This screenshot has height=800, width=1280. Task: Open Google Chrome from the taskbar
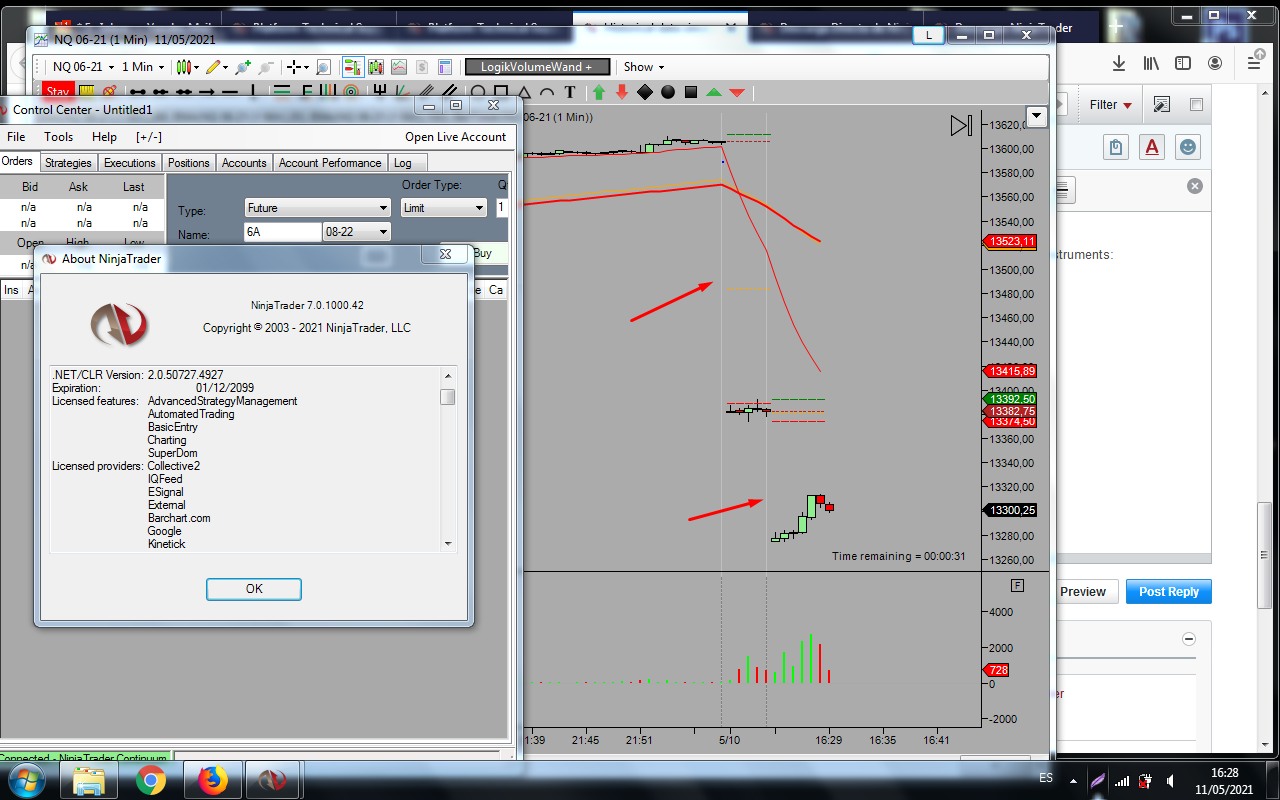(152, 780)
